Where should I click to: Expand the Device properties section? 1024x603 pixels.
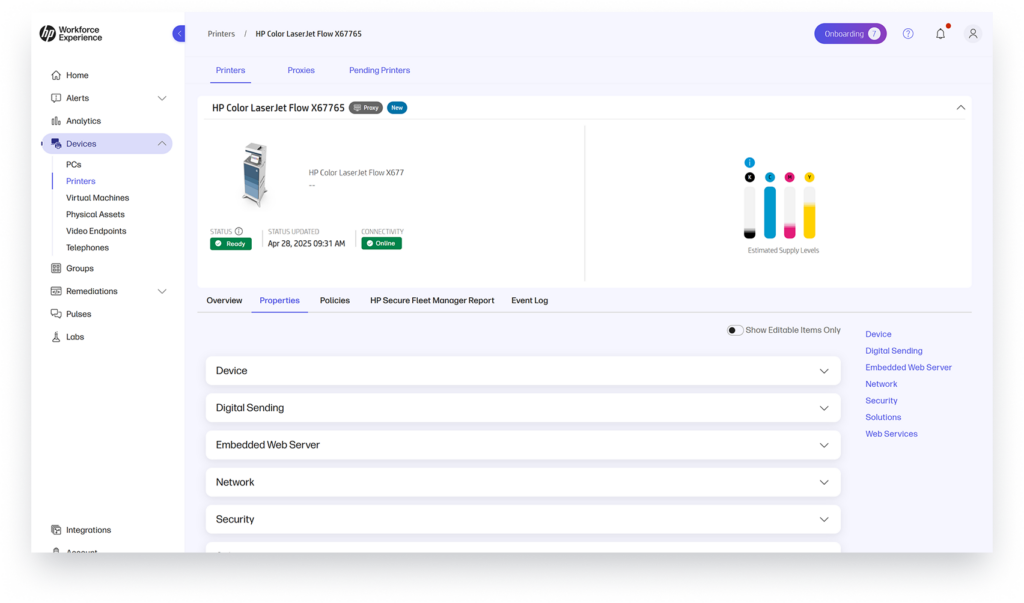pyautogui.click(x=522, y=370)
